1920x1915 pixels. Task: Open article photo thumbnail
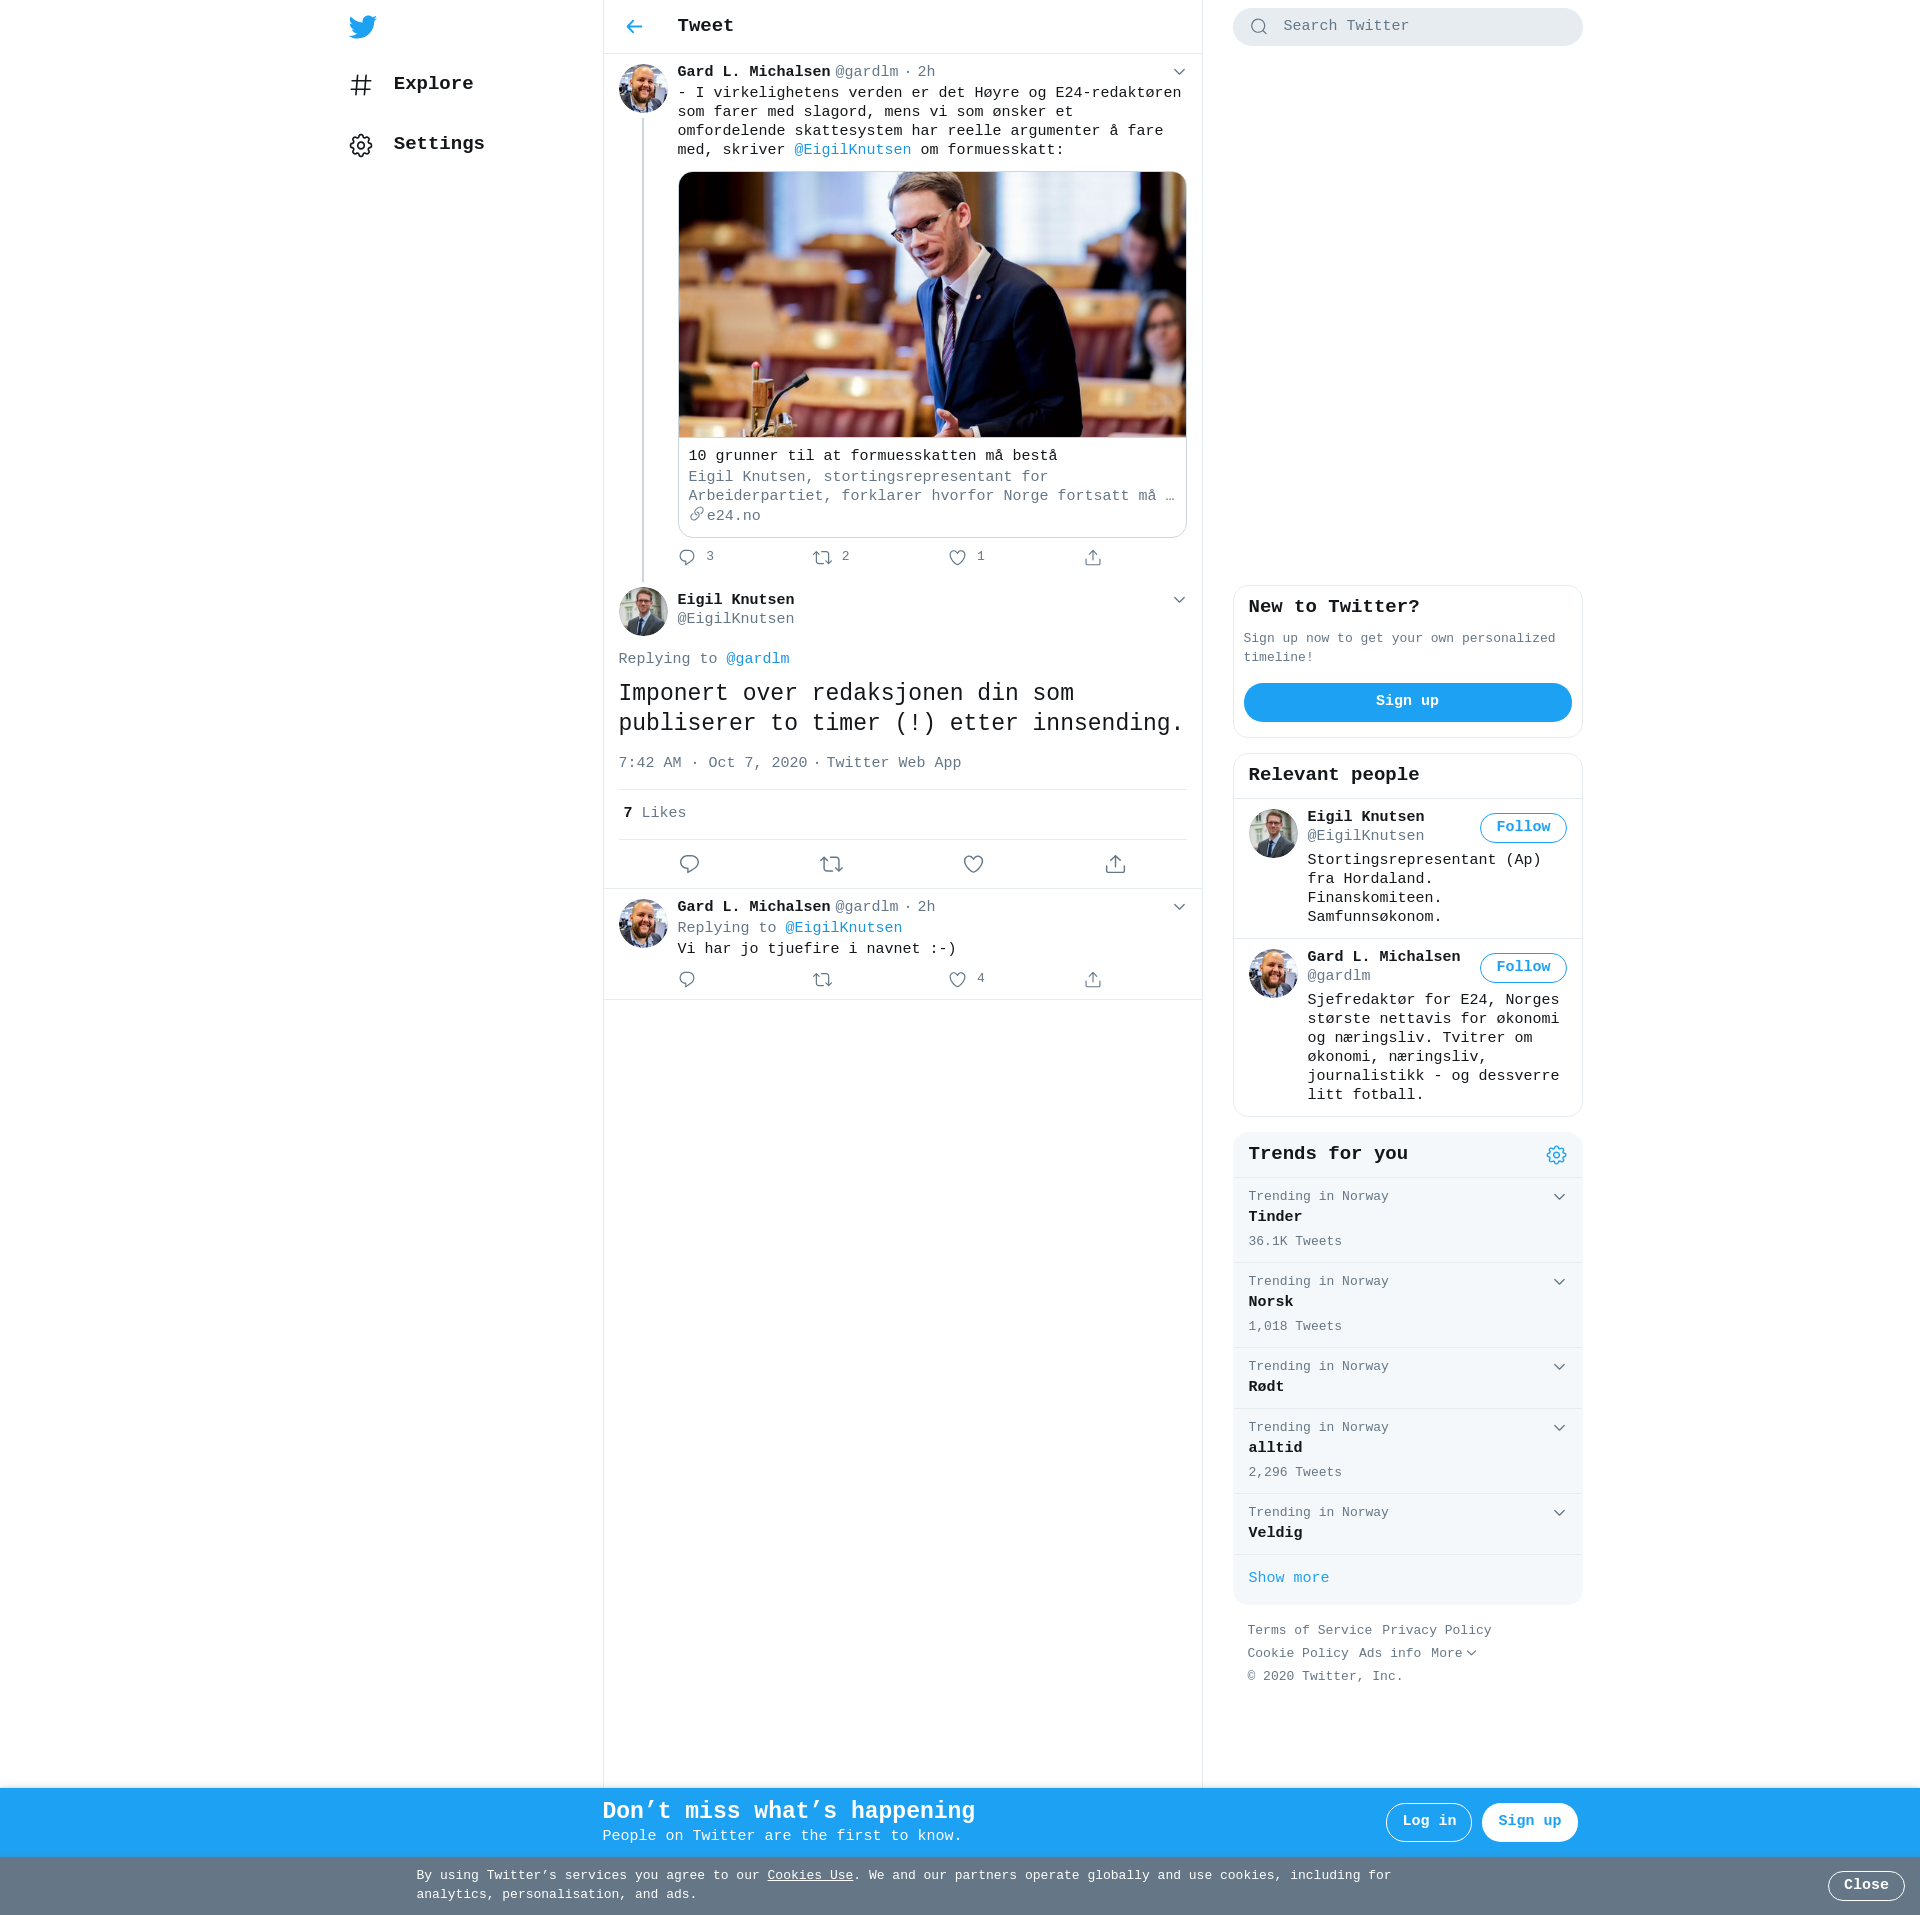(x=932, y=305)
